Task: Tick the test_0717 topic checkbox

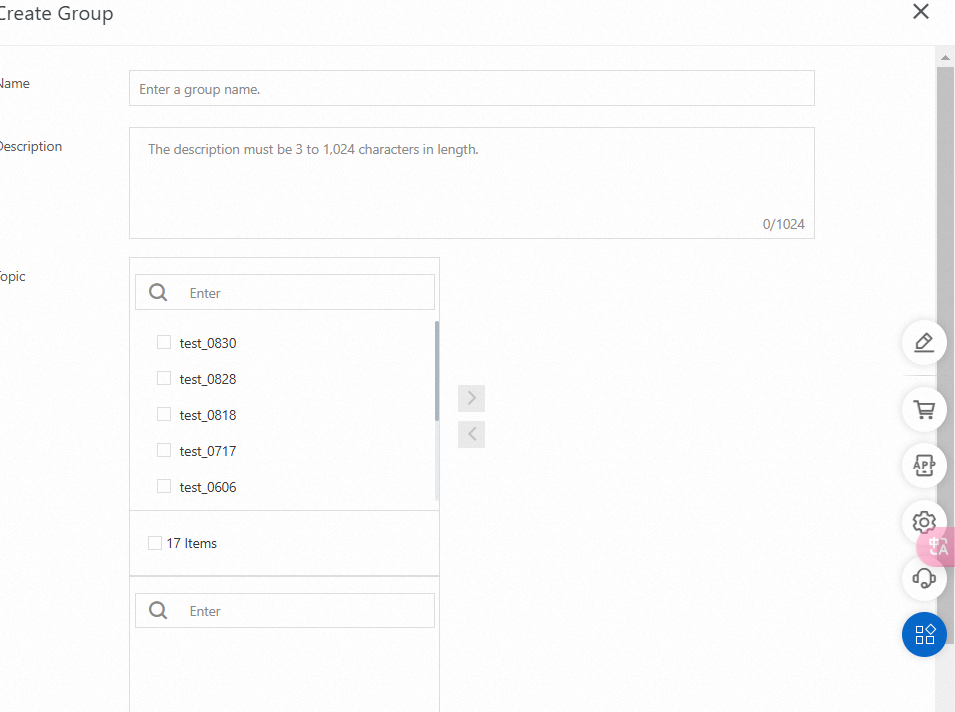Action: (164, 450)
